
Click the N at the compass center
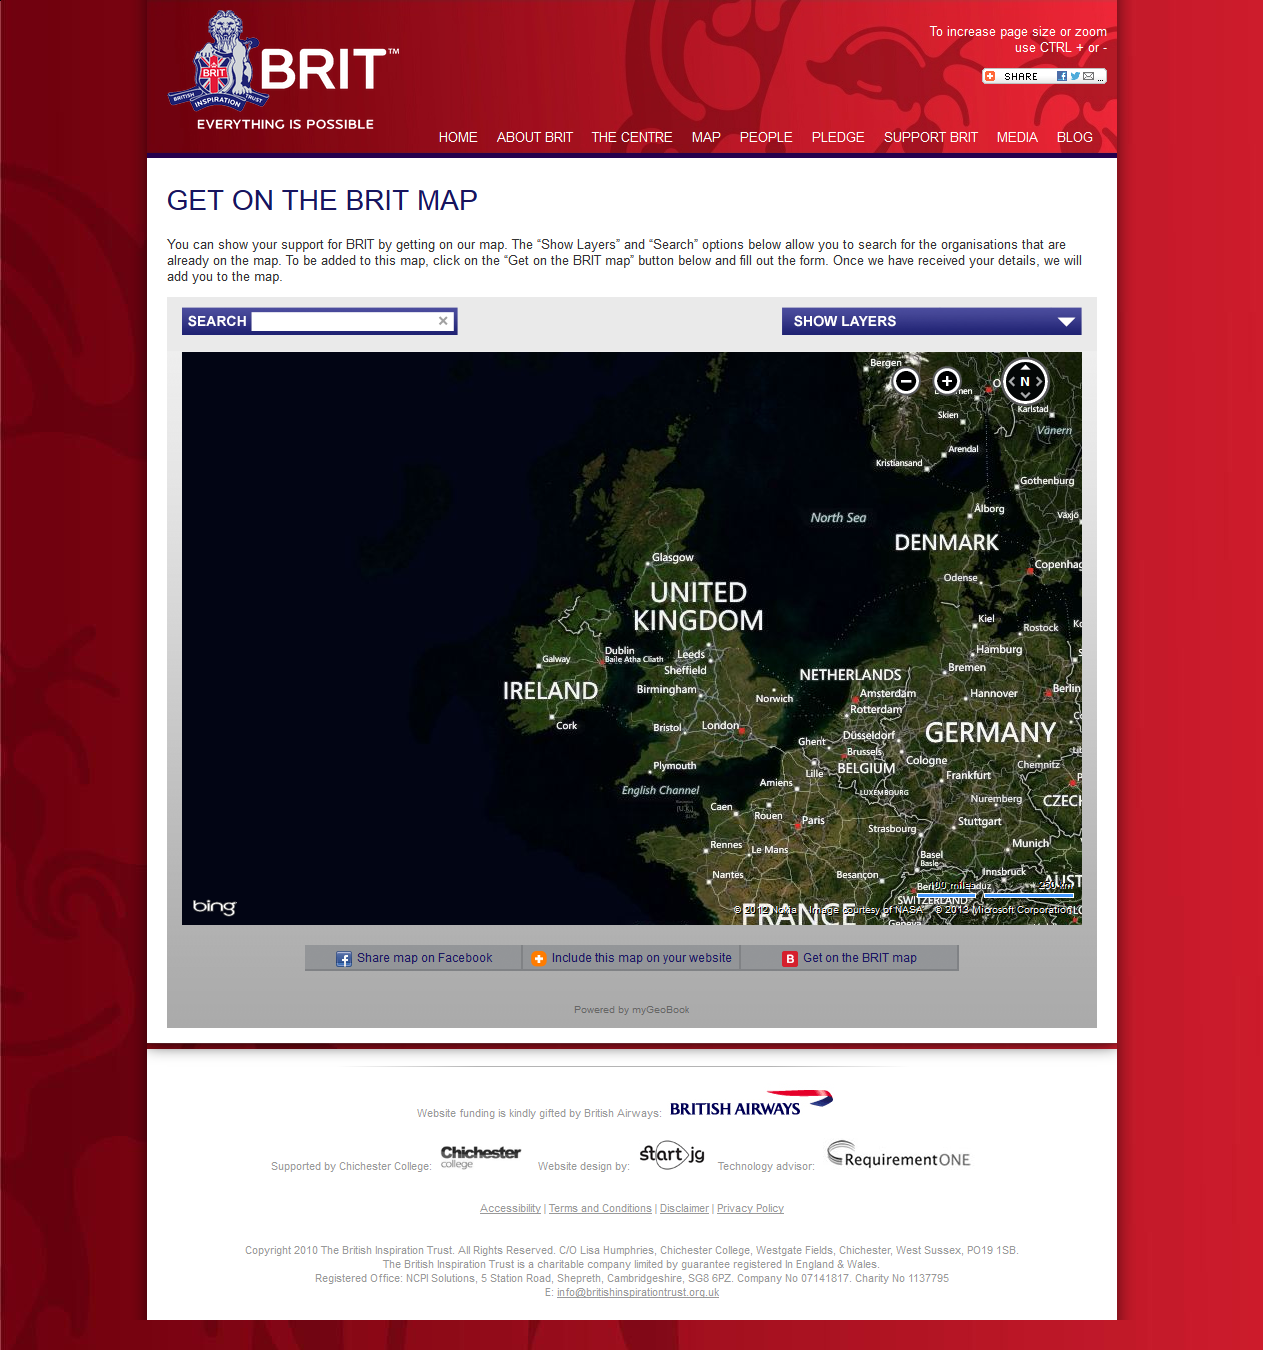(1025, 381)
